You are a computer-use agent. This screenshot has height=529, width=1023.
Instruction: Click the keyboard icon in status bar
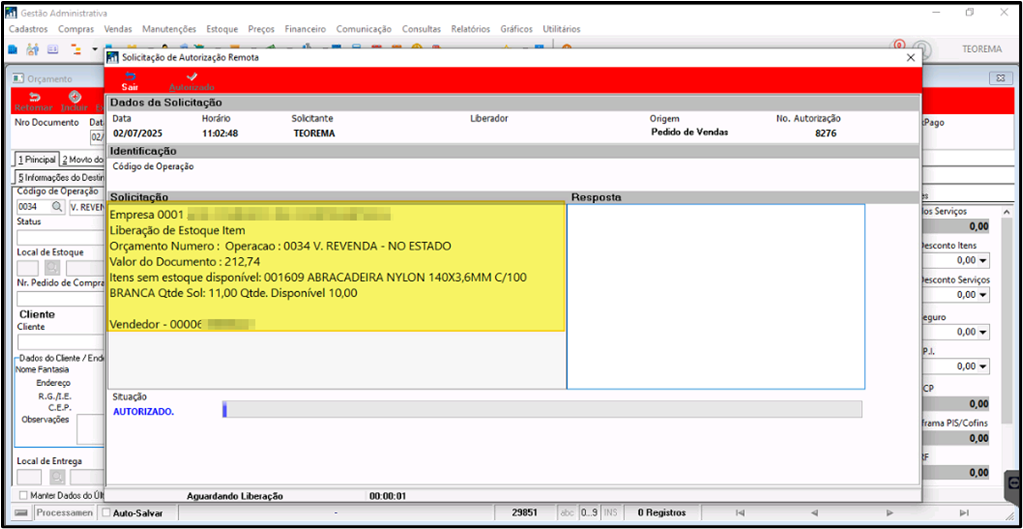coord(22,513)
